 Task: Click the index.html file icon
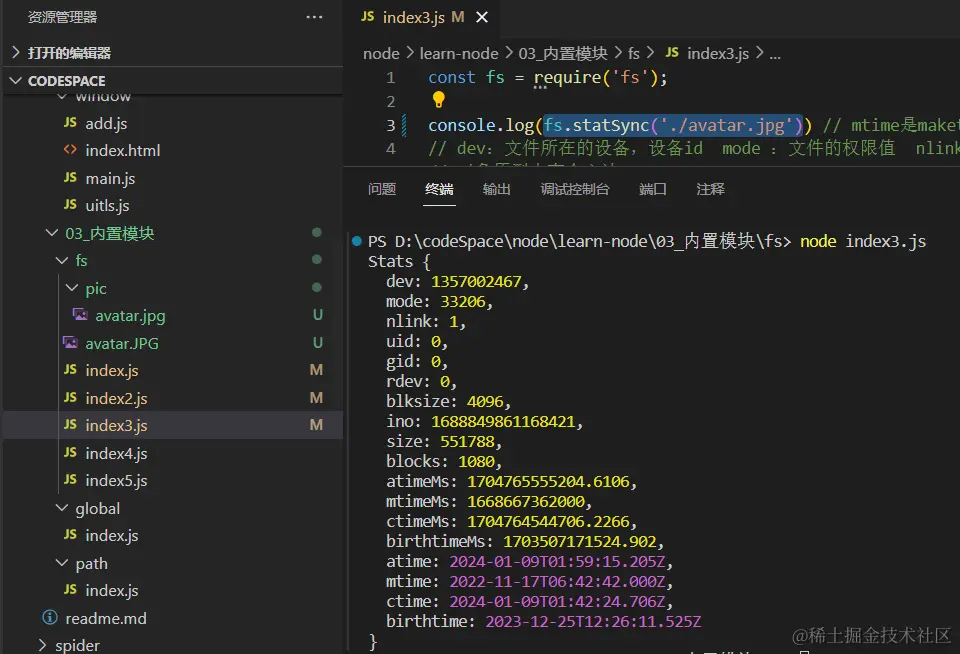[x=70, y=150]
